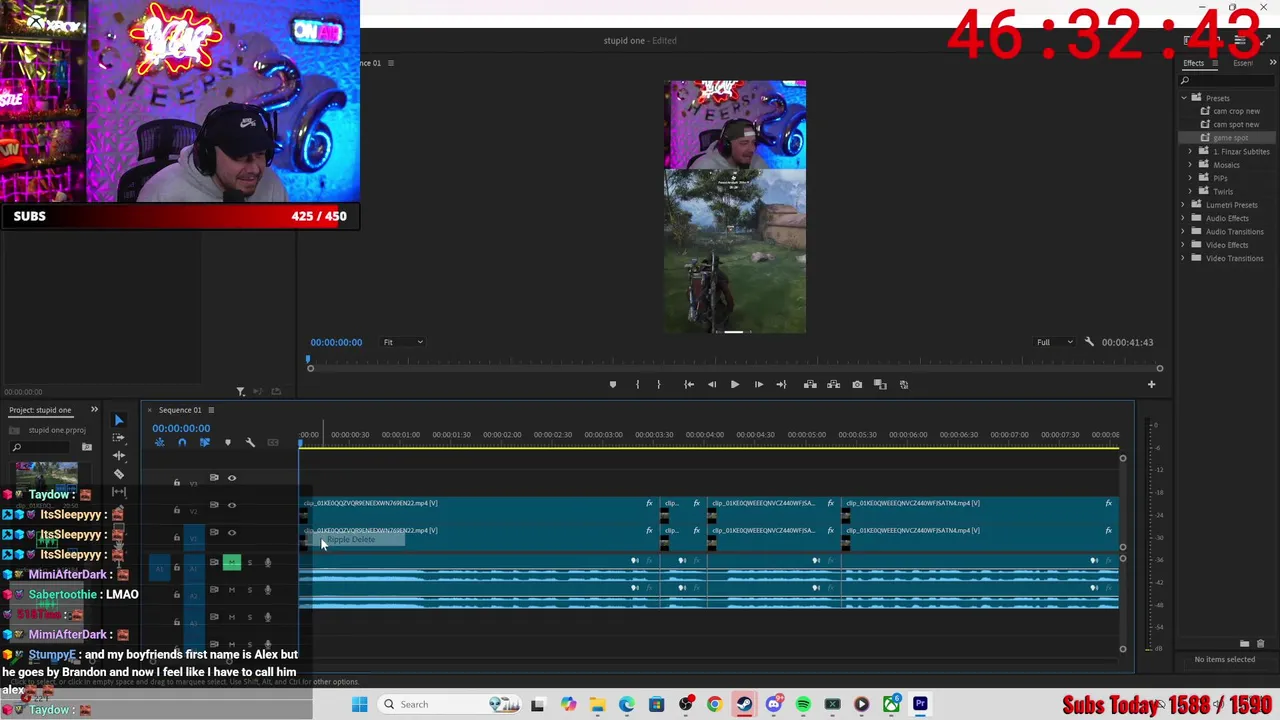
Task: Open Spotify from the taskbar
Action: coord(803,704)
